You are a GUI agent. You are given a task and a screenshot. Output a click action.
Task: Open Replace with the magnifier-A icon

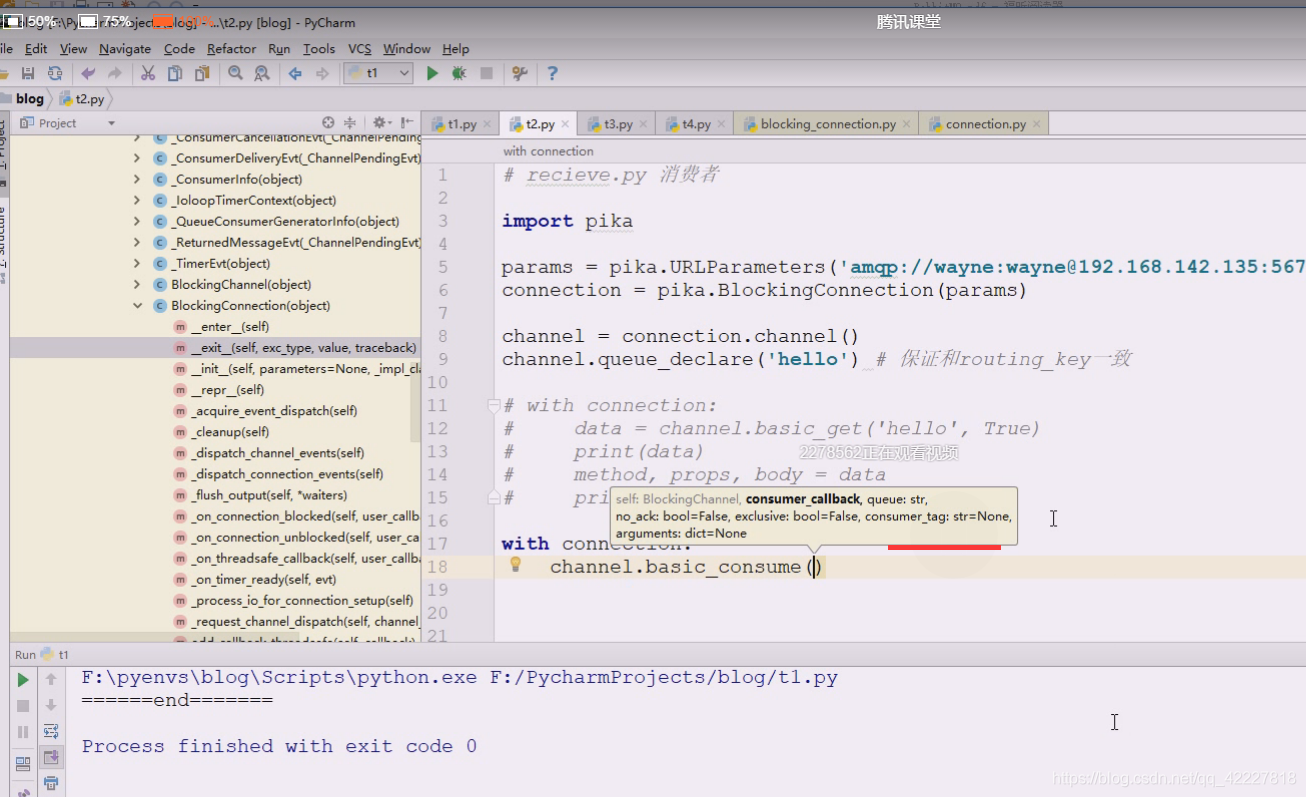click(x=262, y=73)
